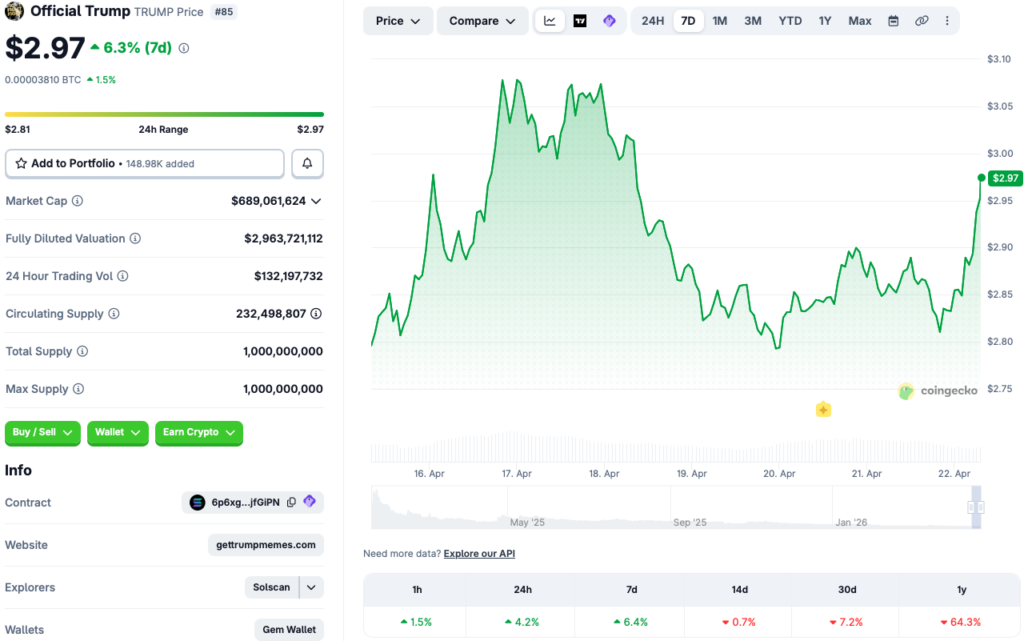
Task: Open the three-dot chart options menu
Action: point(947,21)
